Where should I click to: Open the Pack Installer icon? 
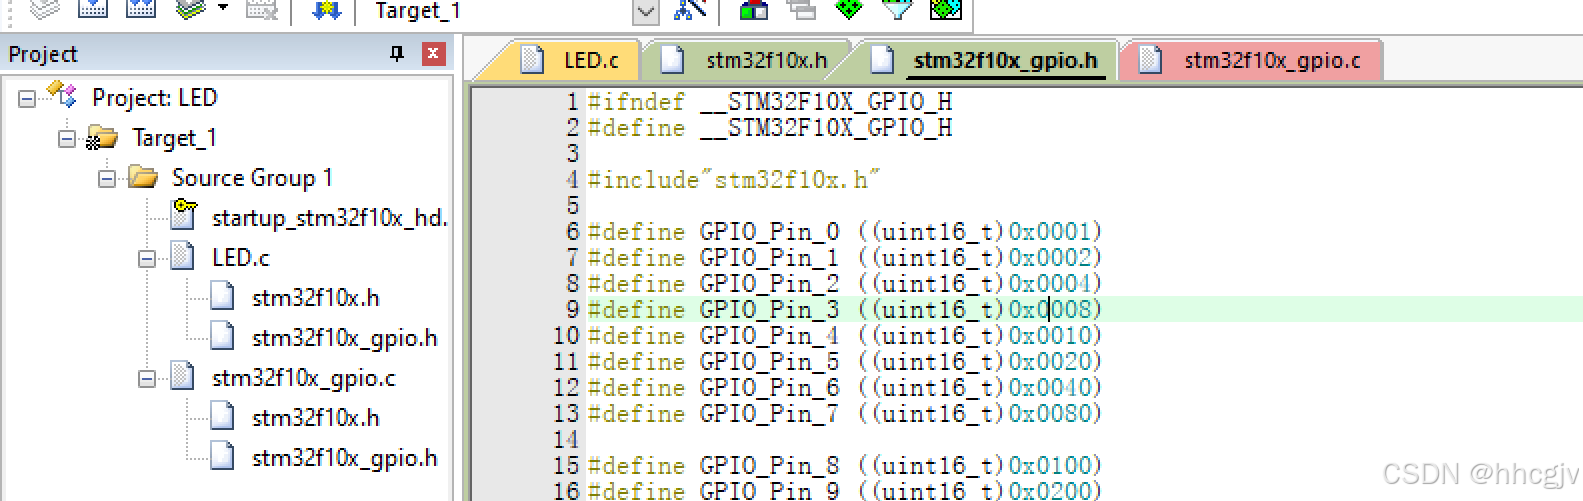click(x=945, y=9)
